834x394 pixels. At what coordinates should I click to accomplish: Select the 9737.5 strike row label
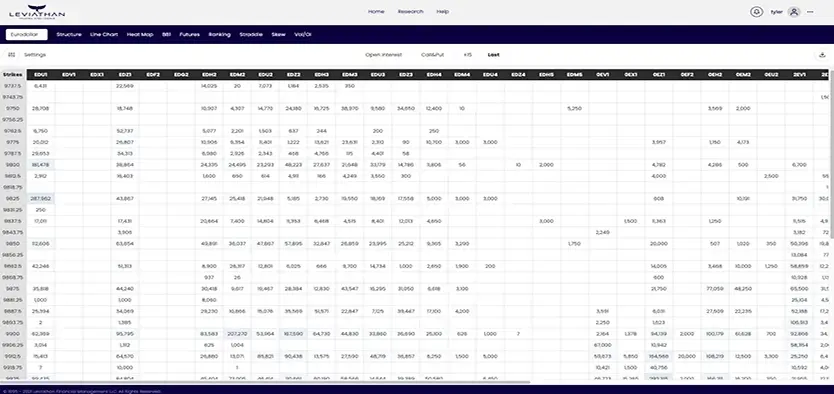[x=12, y=86]
